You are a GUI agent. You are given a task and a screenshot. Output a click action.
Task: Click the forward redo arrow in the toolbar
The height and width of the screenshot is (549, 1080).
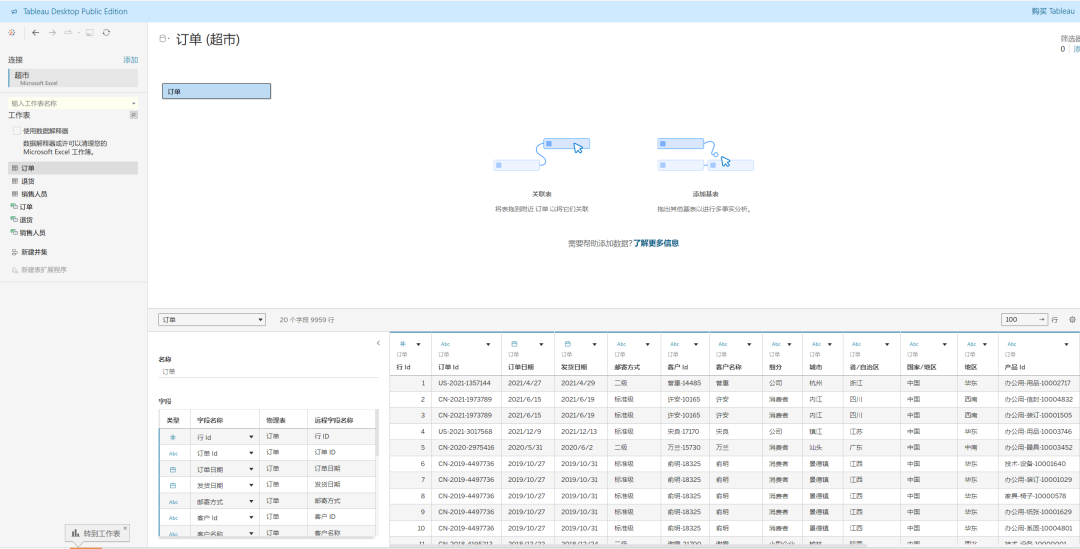point(52,32)
